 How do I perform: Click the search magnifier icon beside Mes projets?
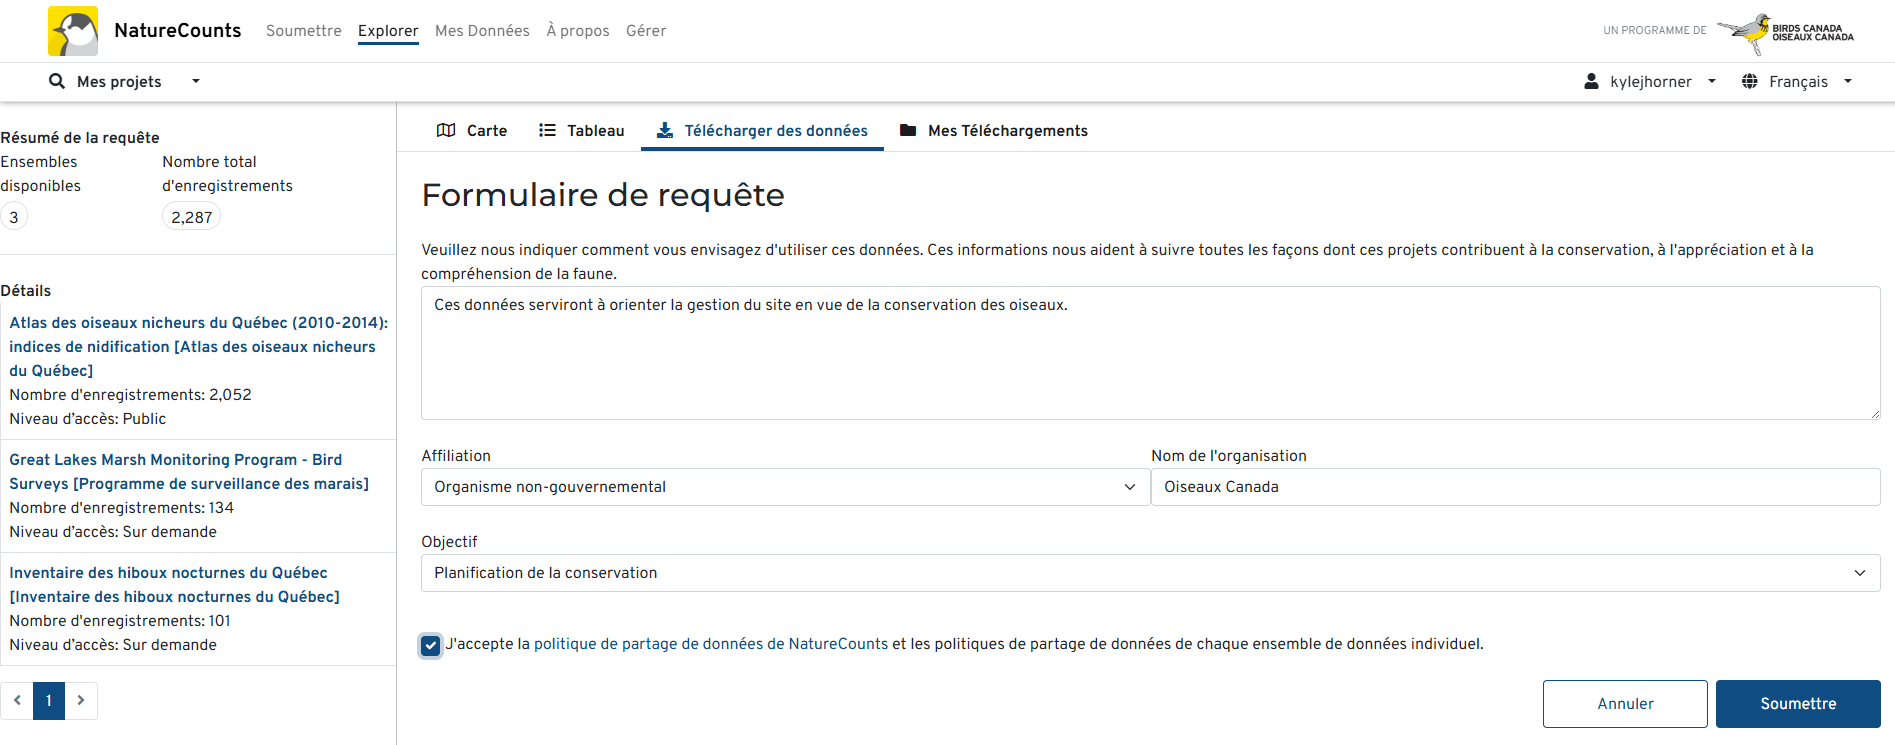[57, 81]
